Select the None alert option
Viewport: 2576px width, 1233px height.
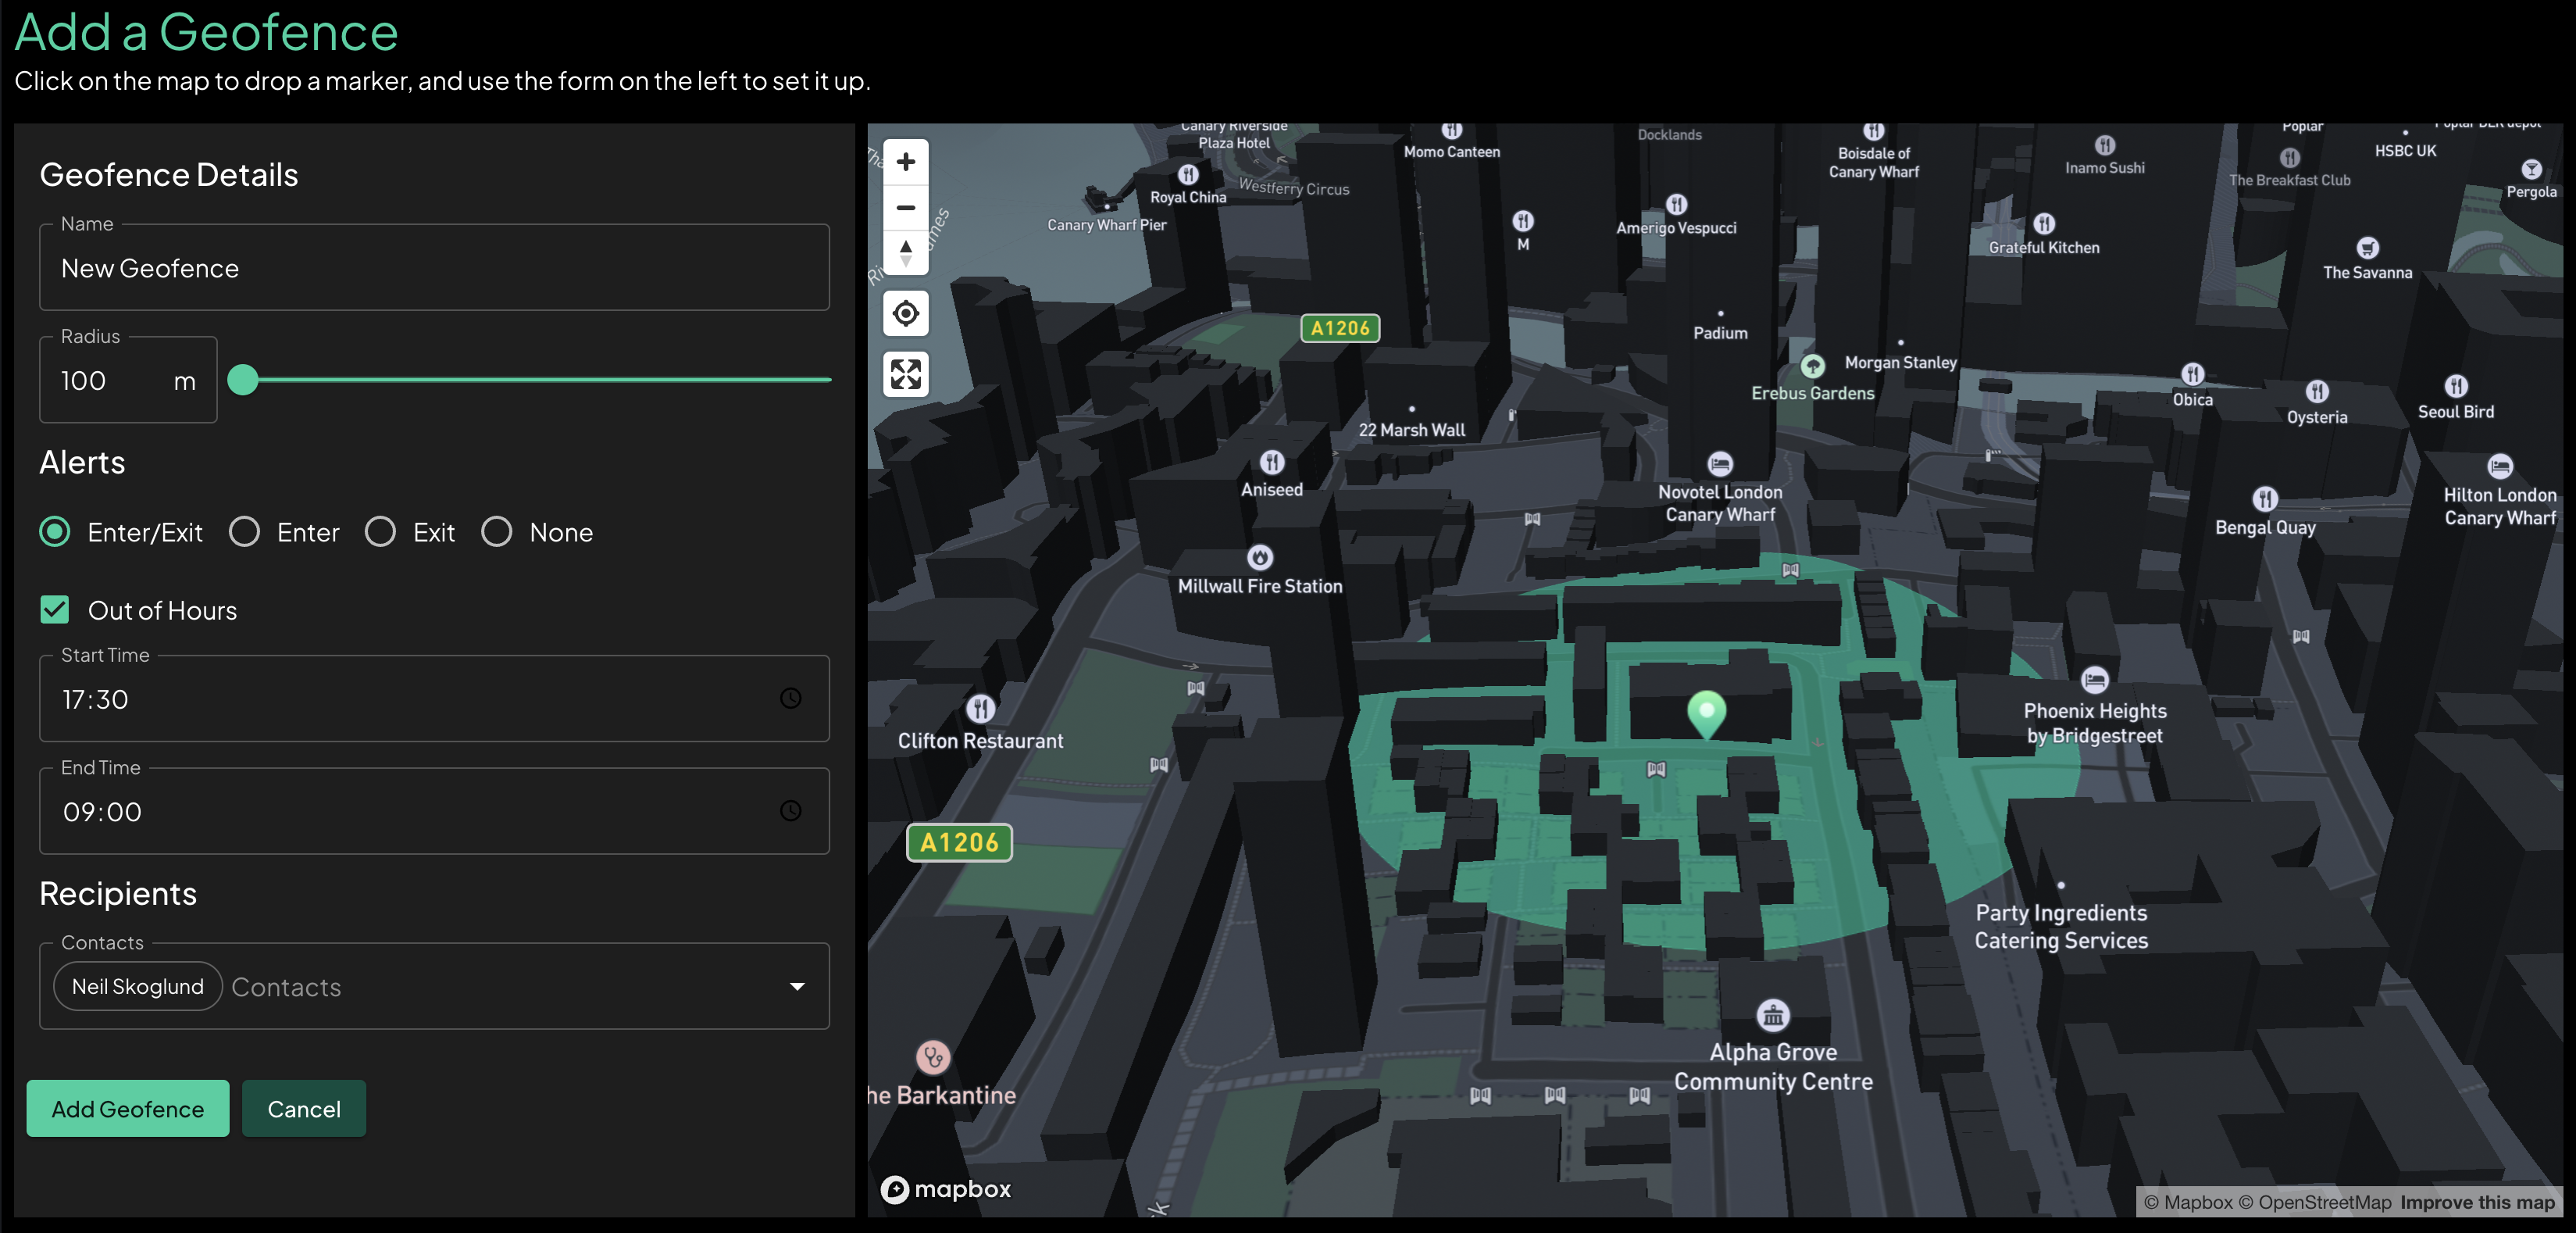[x=496, y=532]
